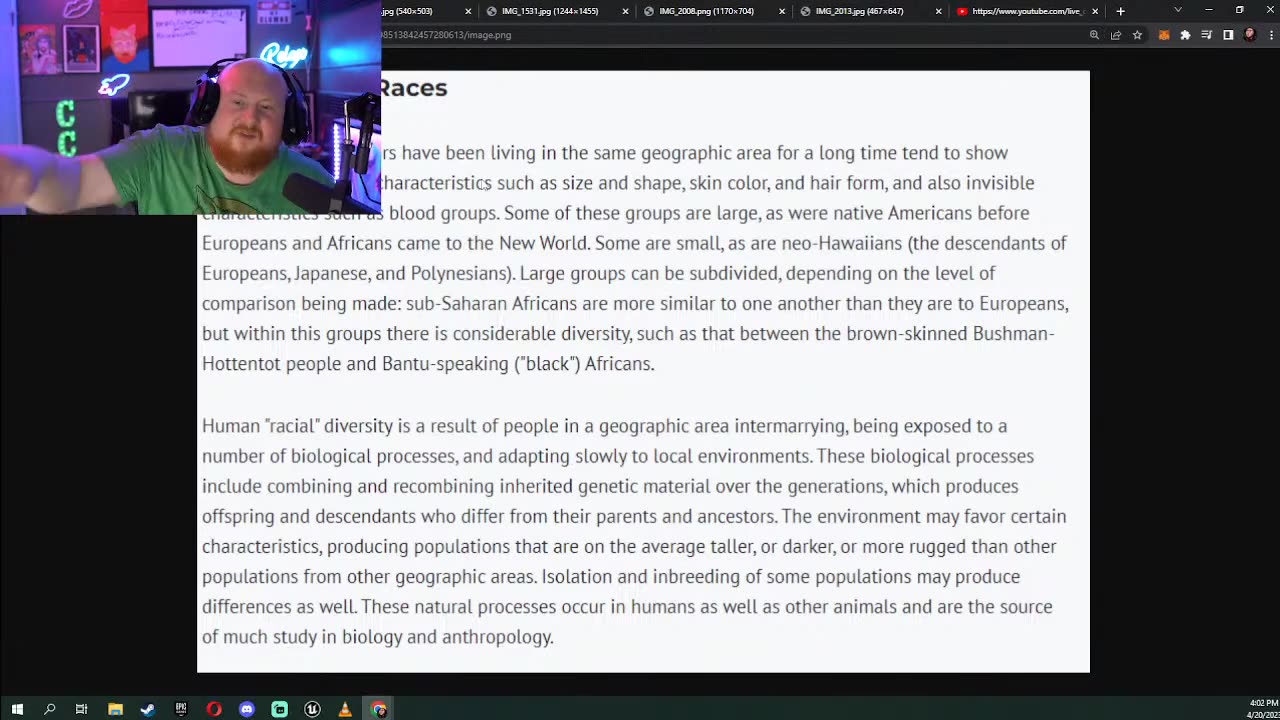
Task: Expand the tab search dropdown arrow
Action: click(1177, 10)
